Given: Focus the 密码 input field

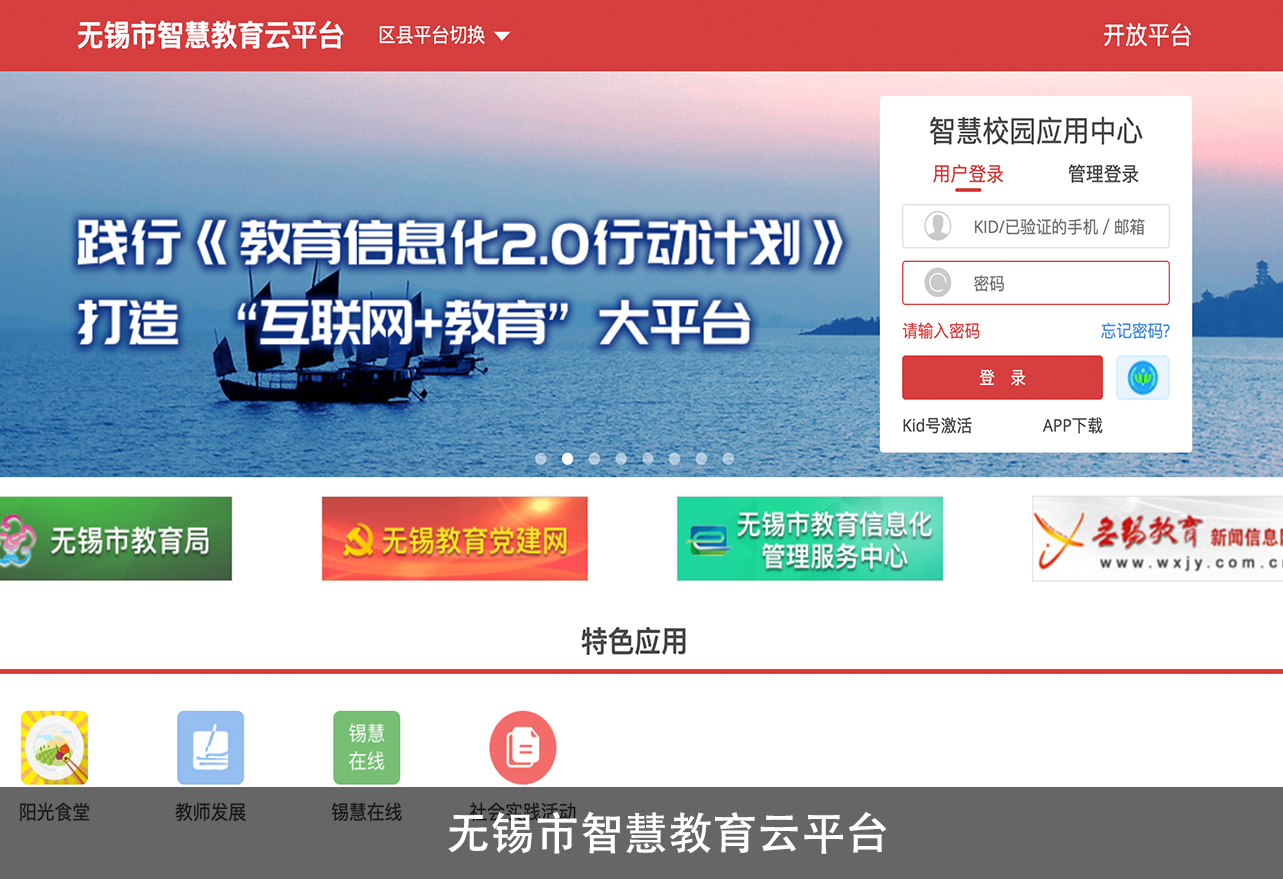Looking at the screenshot, I should point(1036,283).
